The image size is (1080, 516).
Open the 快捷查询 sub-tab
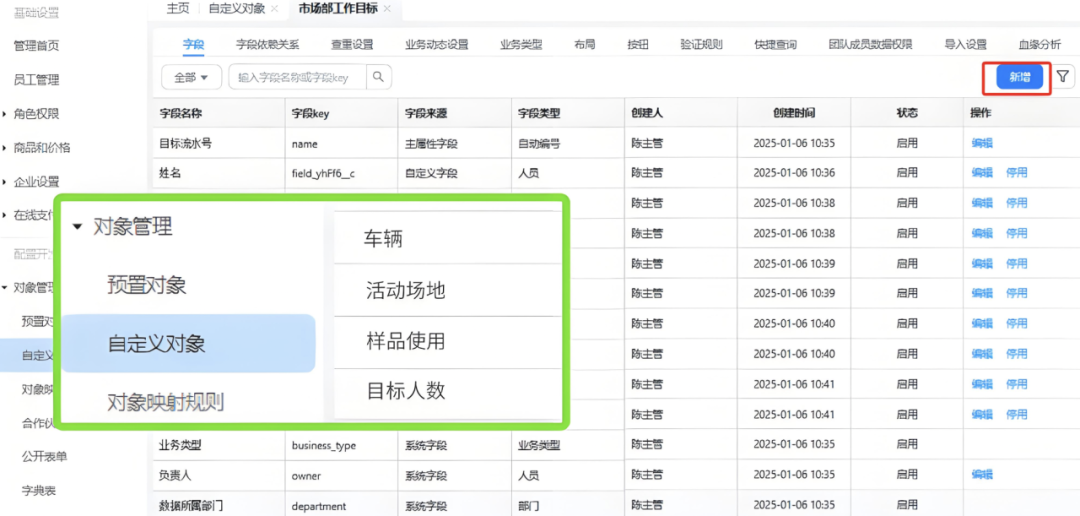776,45
